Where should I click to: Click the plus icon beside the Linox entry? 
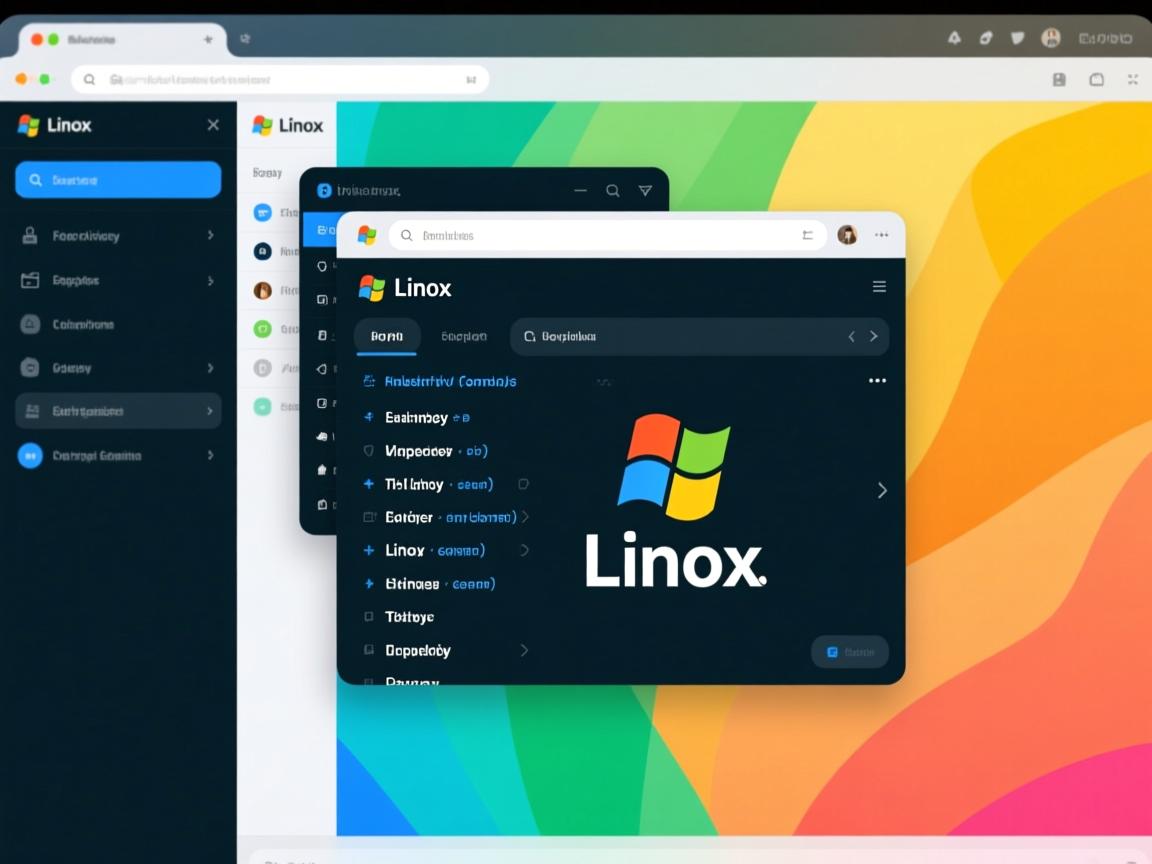click(x=366, y=550)
